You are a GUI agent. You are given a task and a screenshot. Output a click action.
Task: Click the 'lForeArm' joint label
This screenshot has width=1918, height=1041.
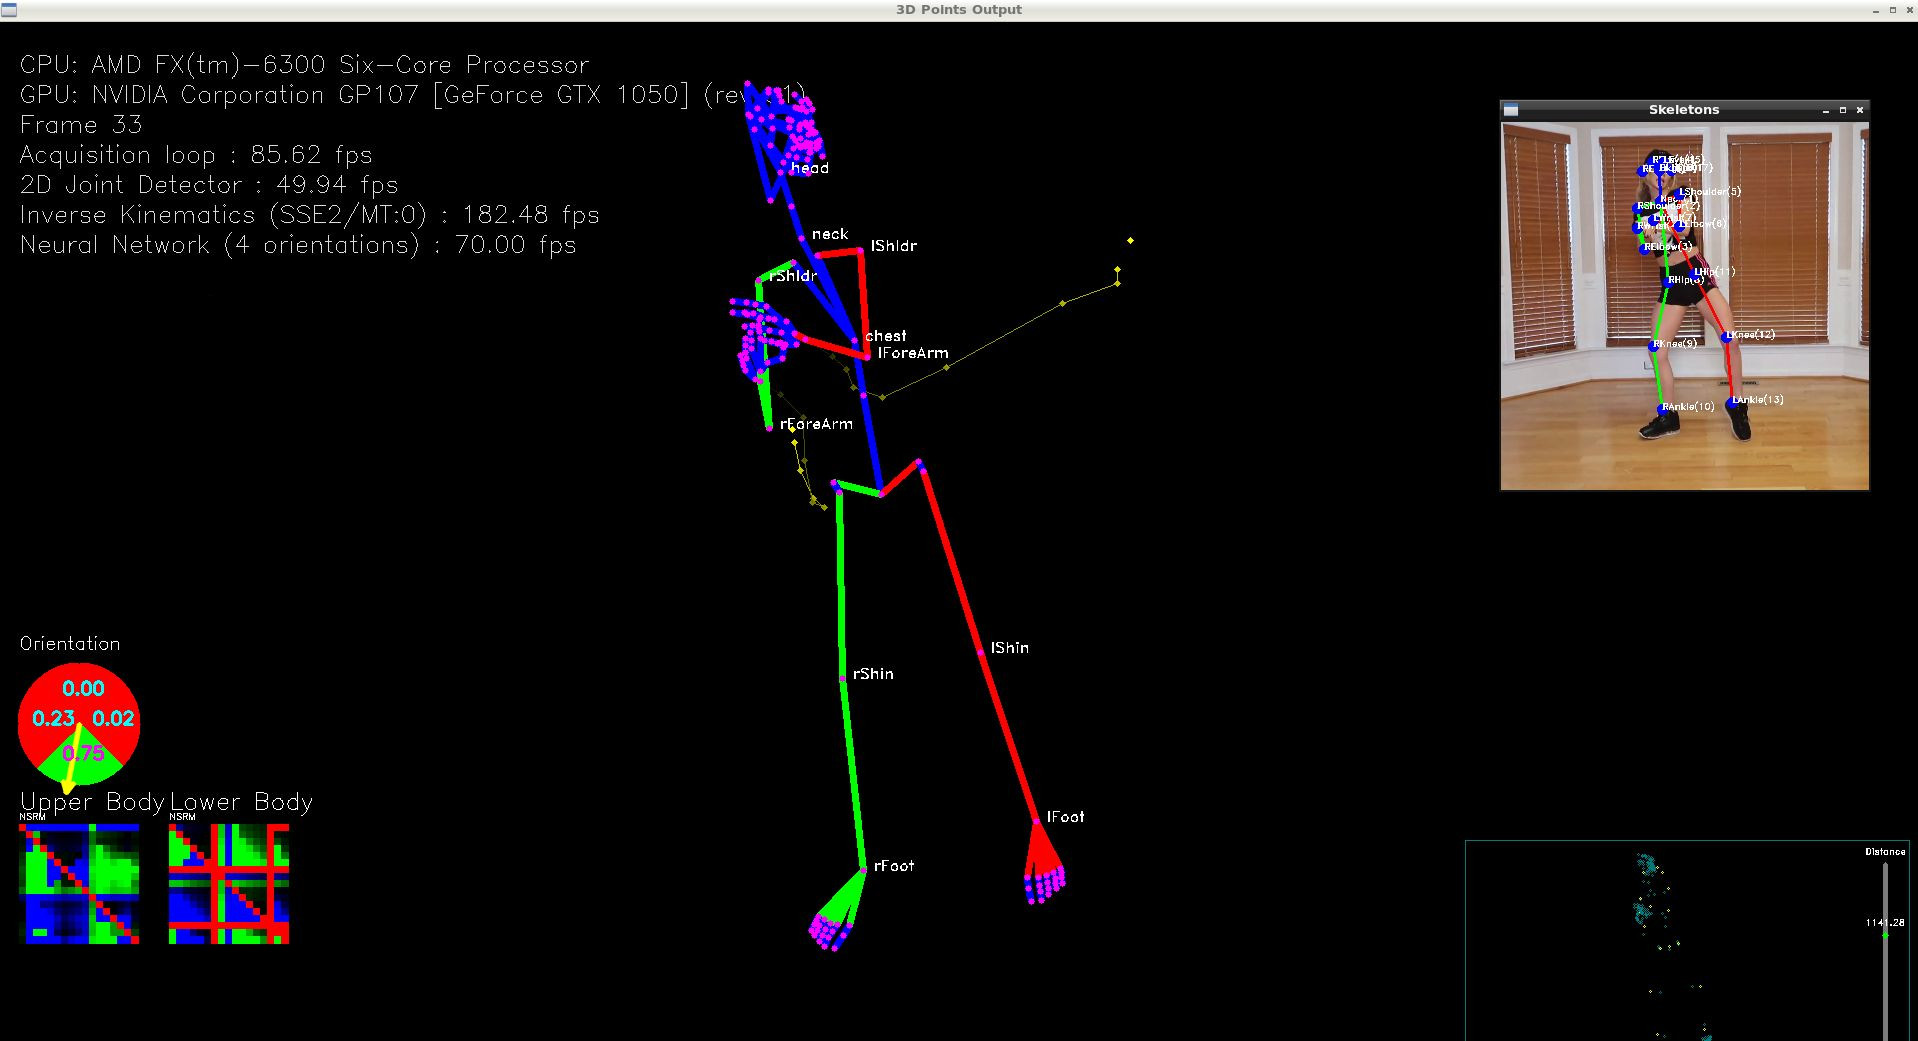pyautogui.click(x=913, y=353)
